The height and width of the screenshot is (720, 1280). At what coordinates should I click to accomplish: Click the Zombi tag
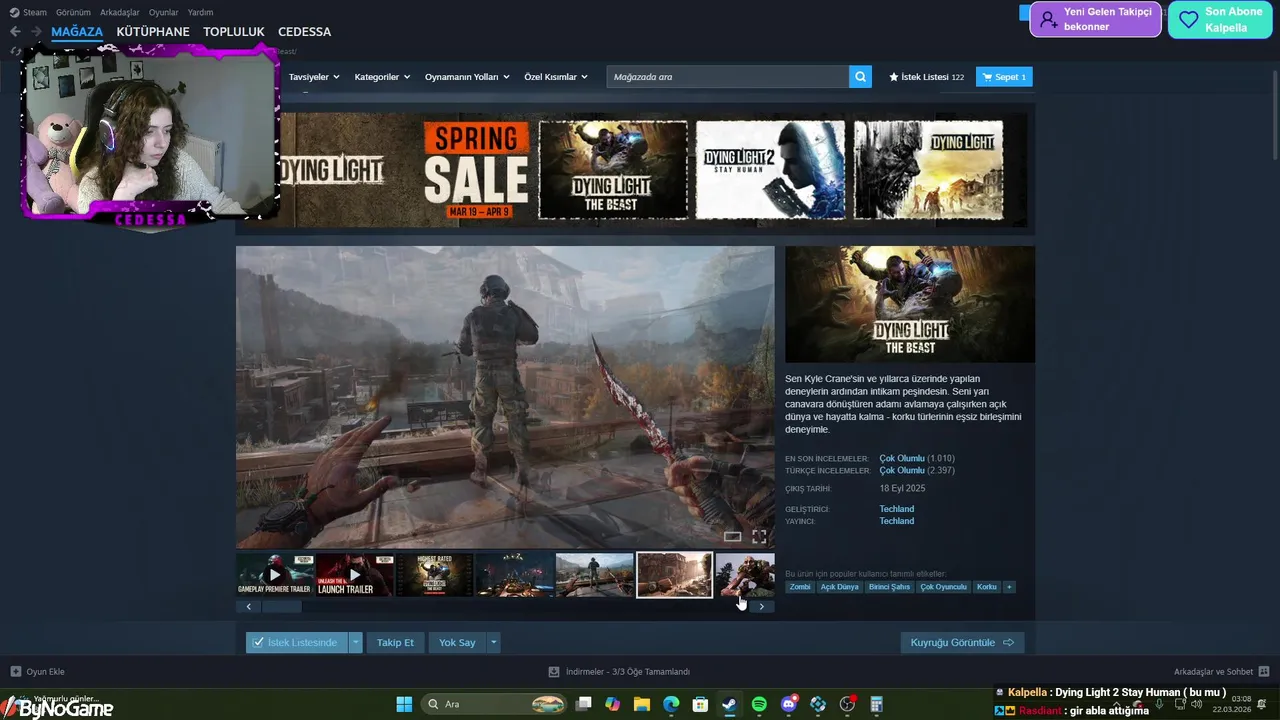pyautogui.click(x=800, y=587)
